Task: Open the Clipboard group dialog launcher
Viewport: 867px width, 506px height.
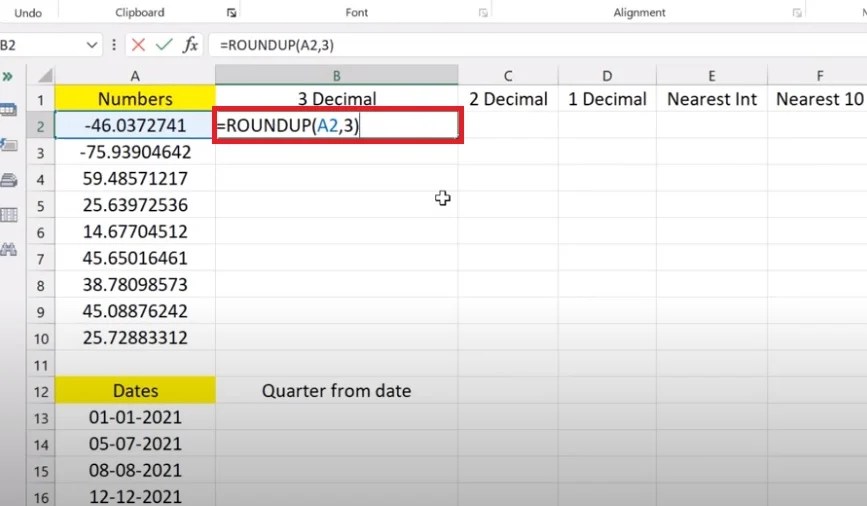Action: pyautogui.click(x=231, y=13)
